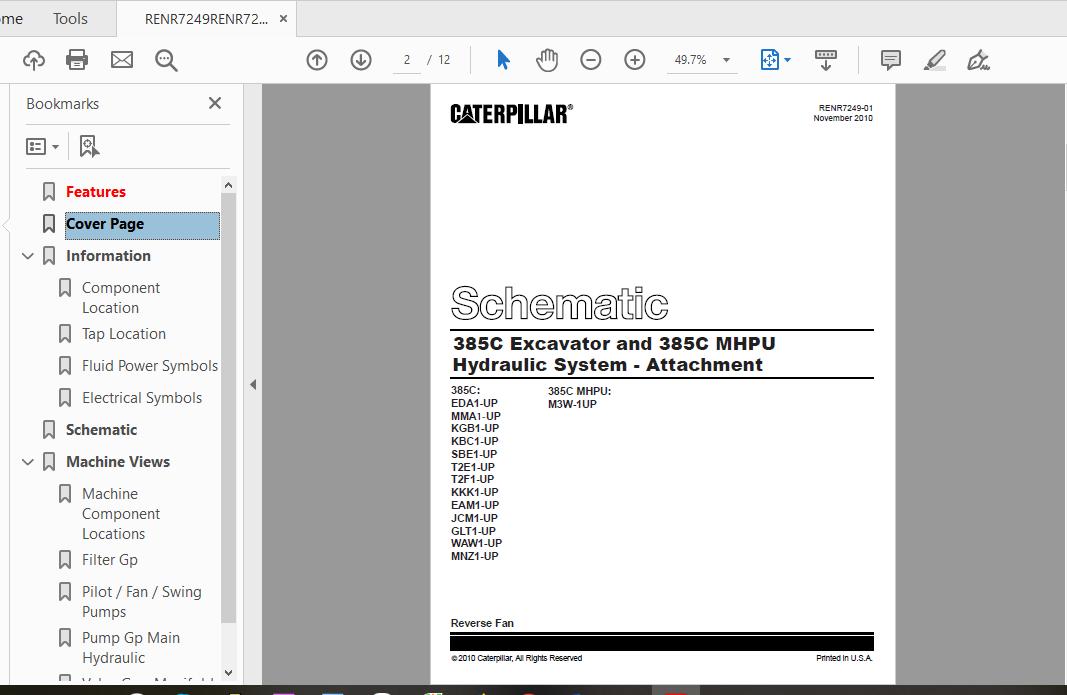The height and width of the screenshot is (695, 1067).
Task: Click the bookmarks scroll up arrow
Action: point(229,185)
